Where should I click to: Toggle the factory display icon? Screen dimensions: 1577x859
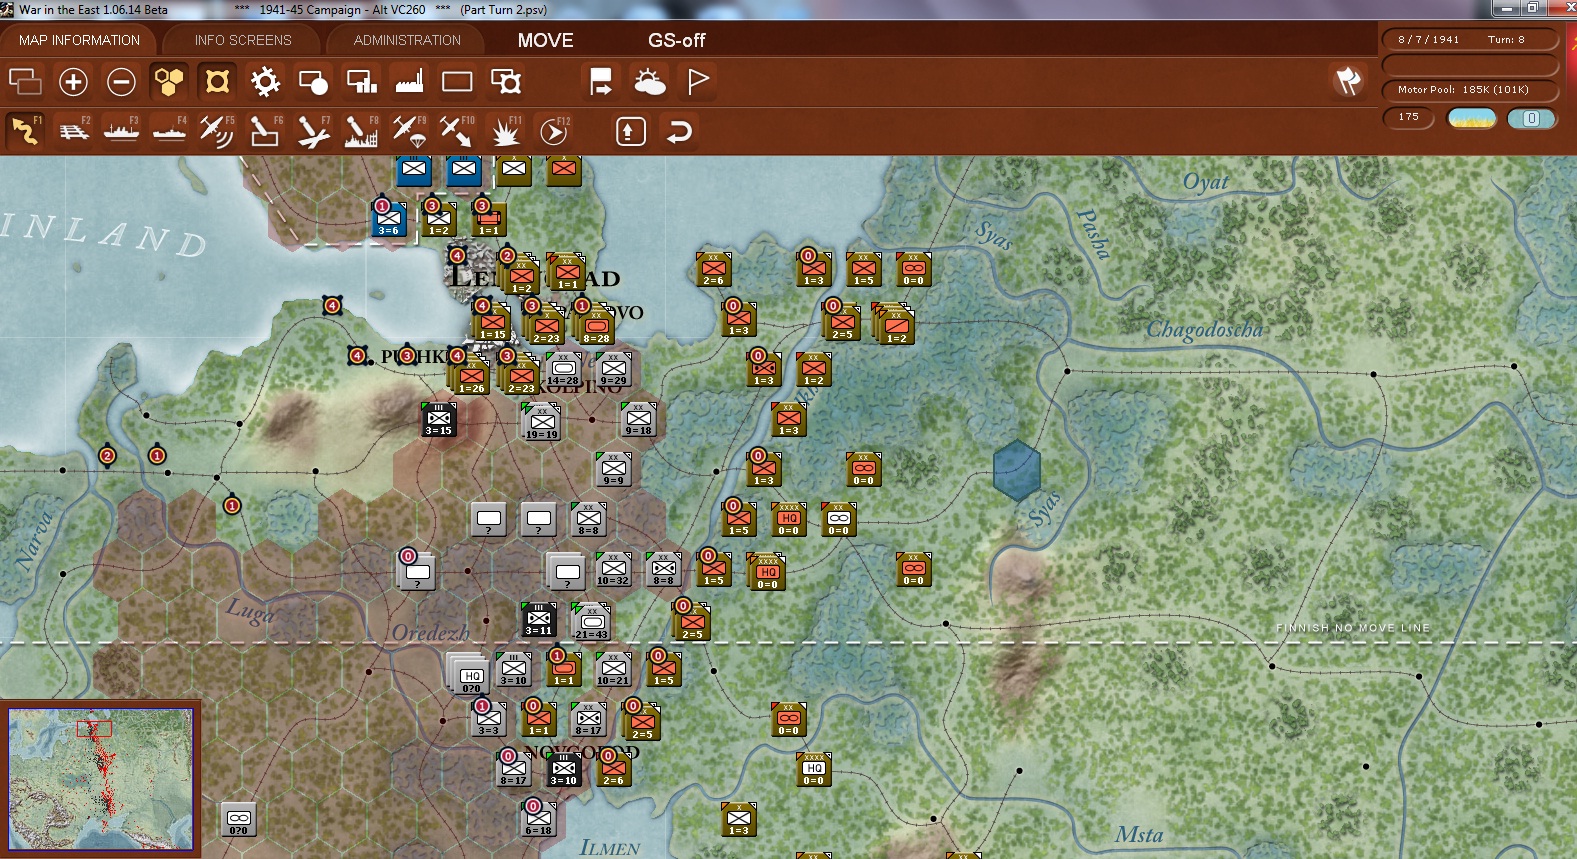click(409, 81)
